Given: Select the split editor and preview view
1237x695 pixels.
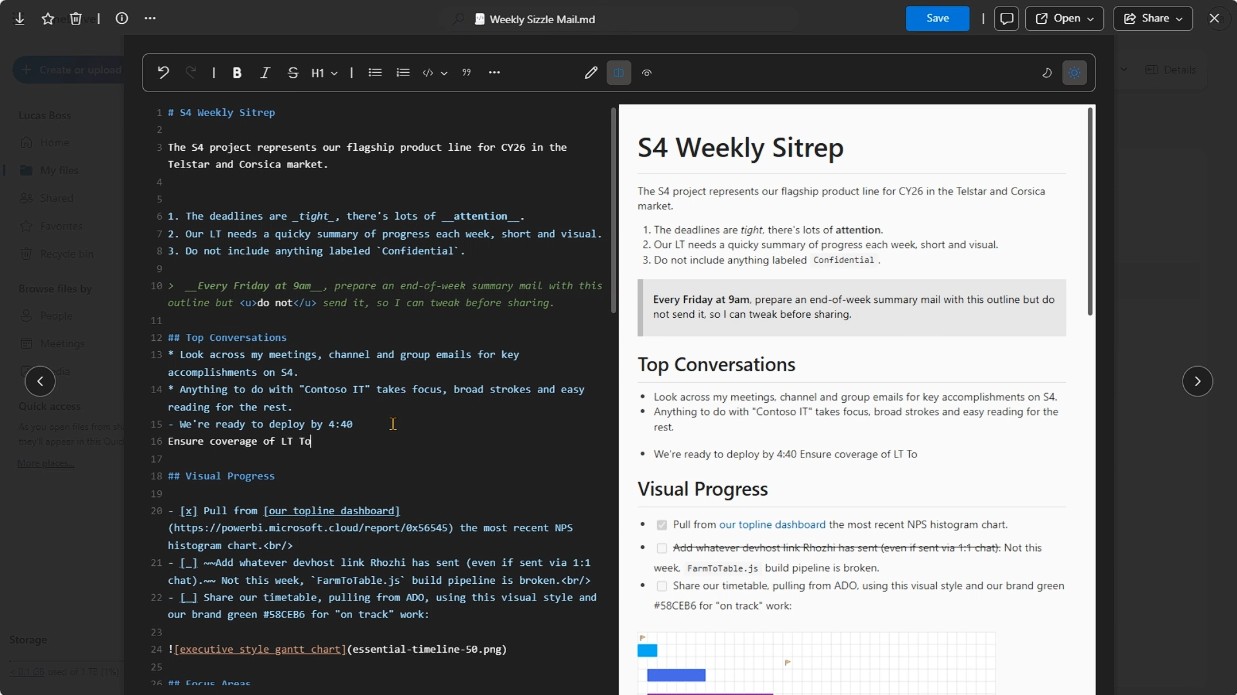Looking at the screenshot, I should point(619,72).
